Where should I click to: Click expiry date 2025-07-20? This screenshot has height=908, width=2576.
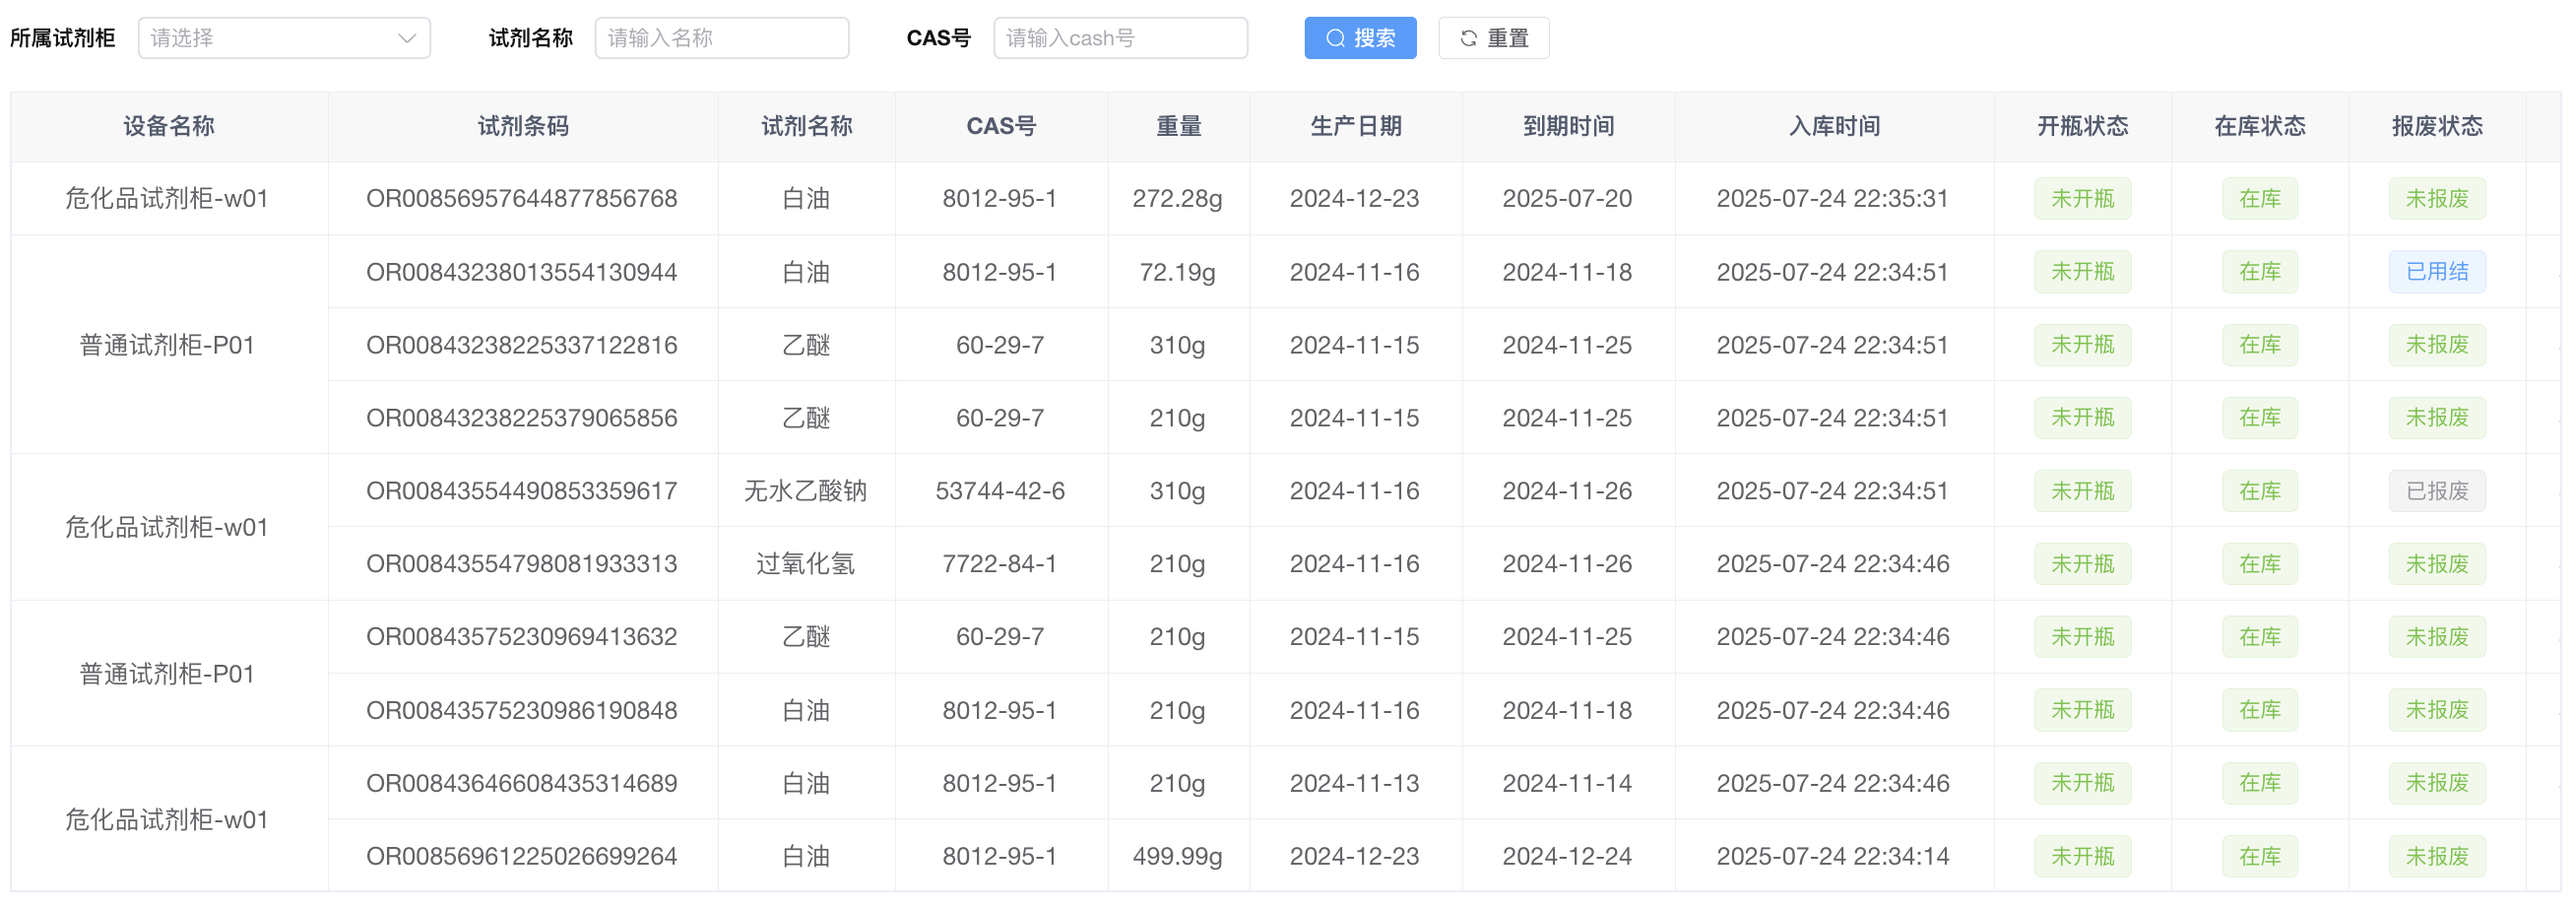[1567, 199]
